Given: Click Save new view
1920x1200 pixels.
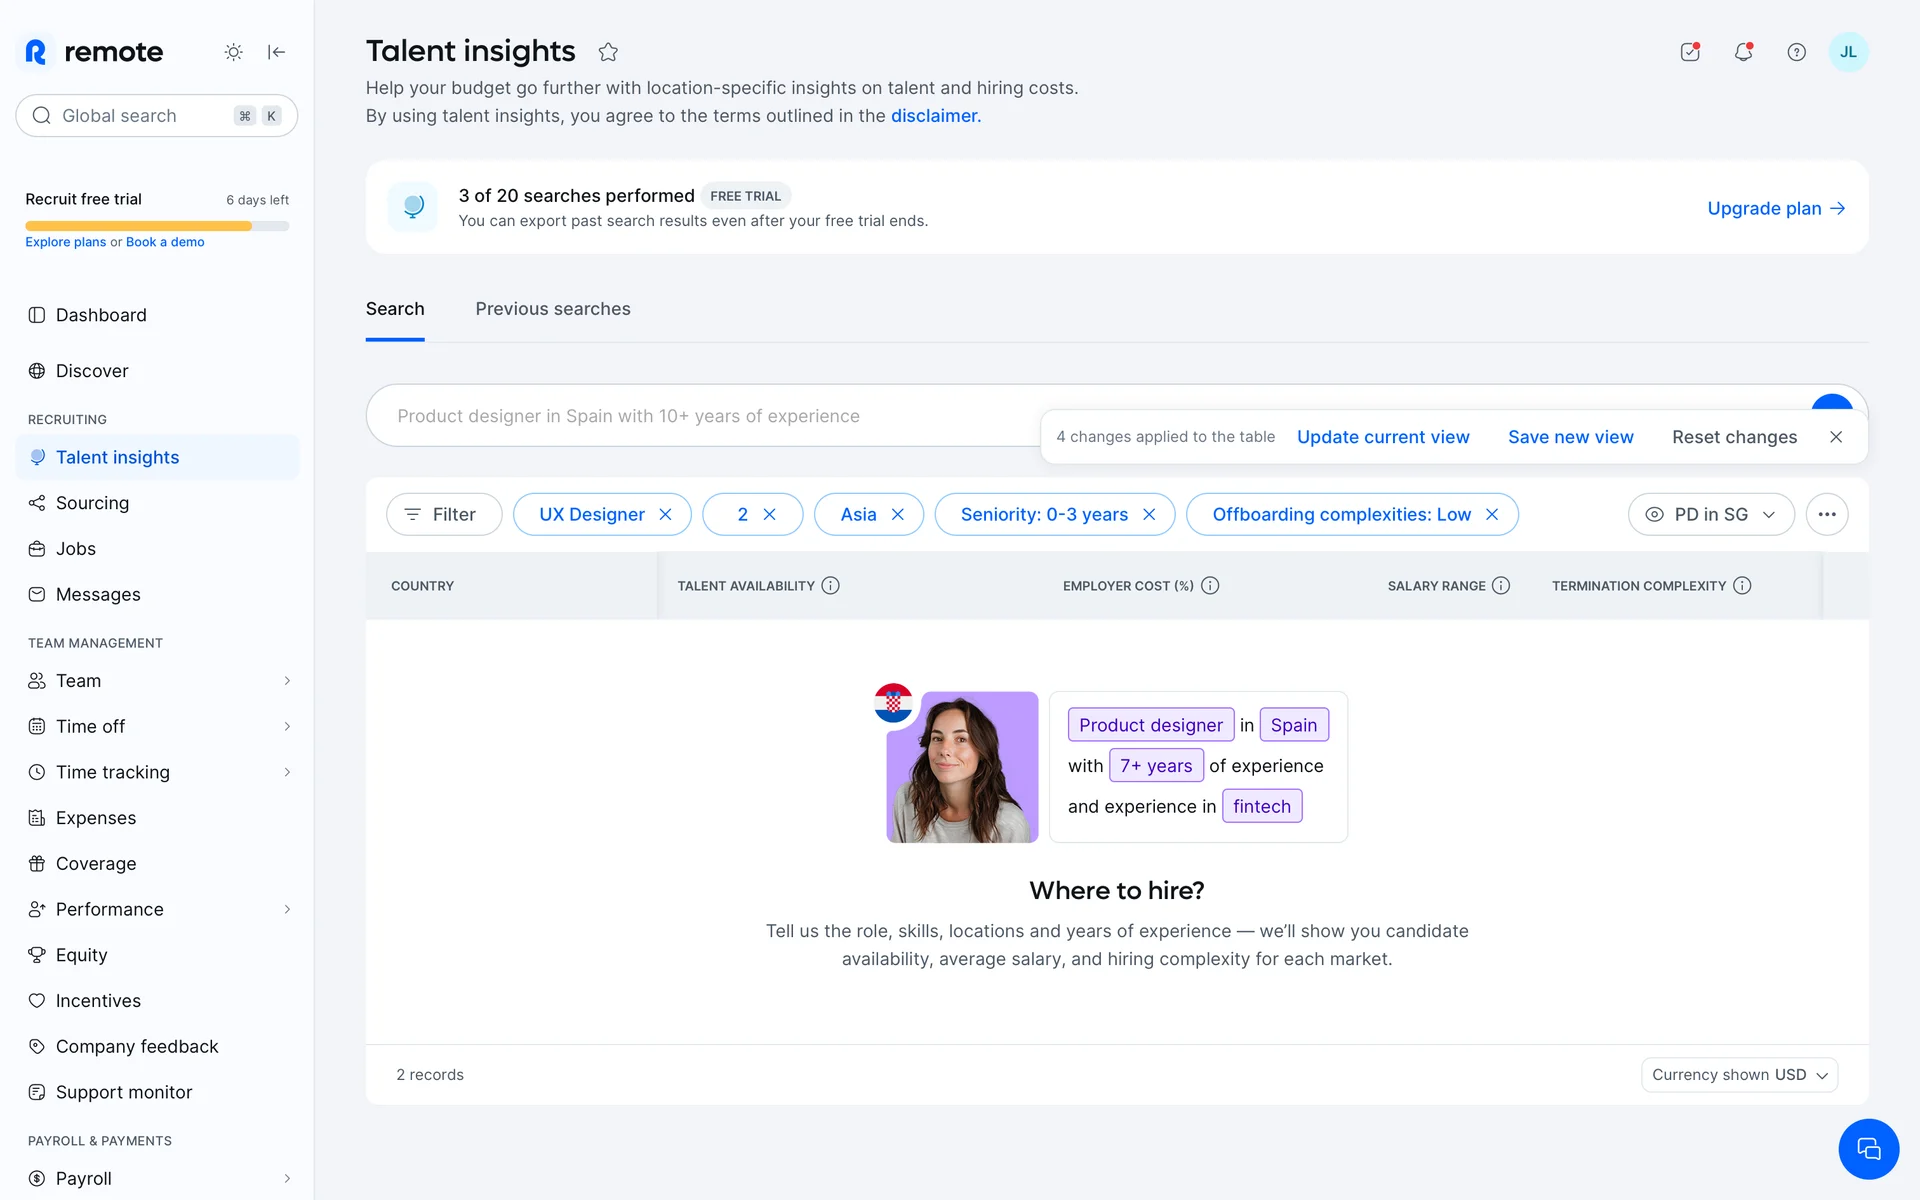Looking at the screenshot, I should tap(1570, 437).
